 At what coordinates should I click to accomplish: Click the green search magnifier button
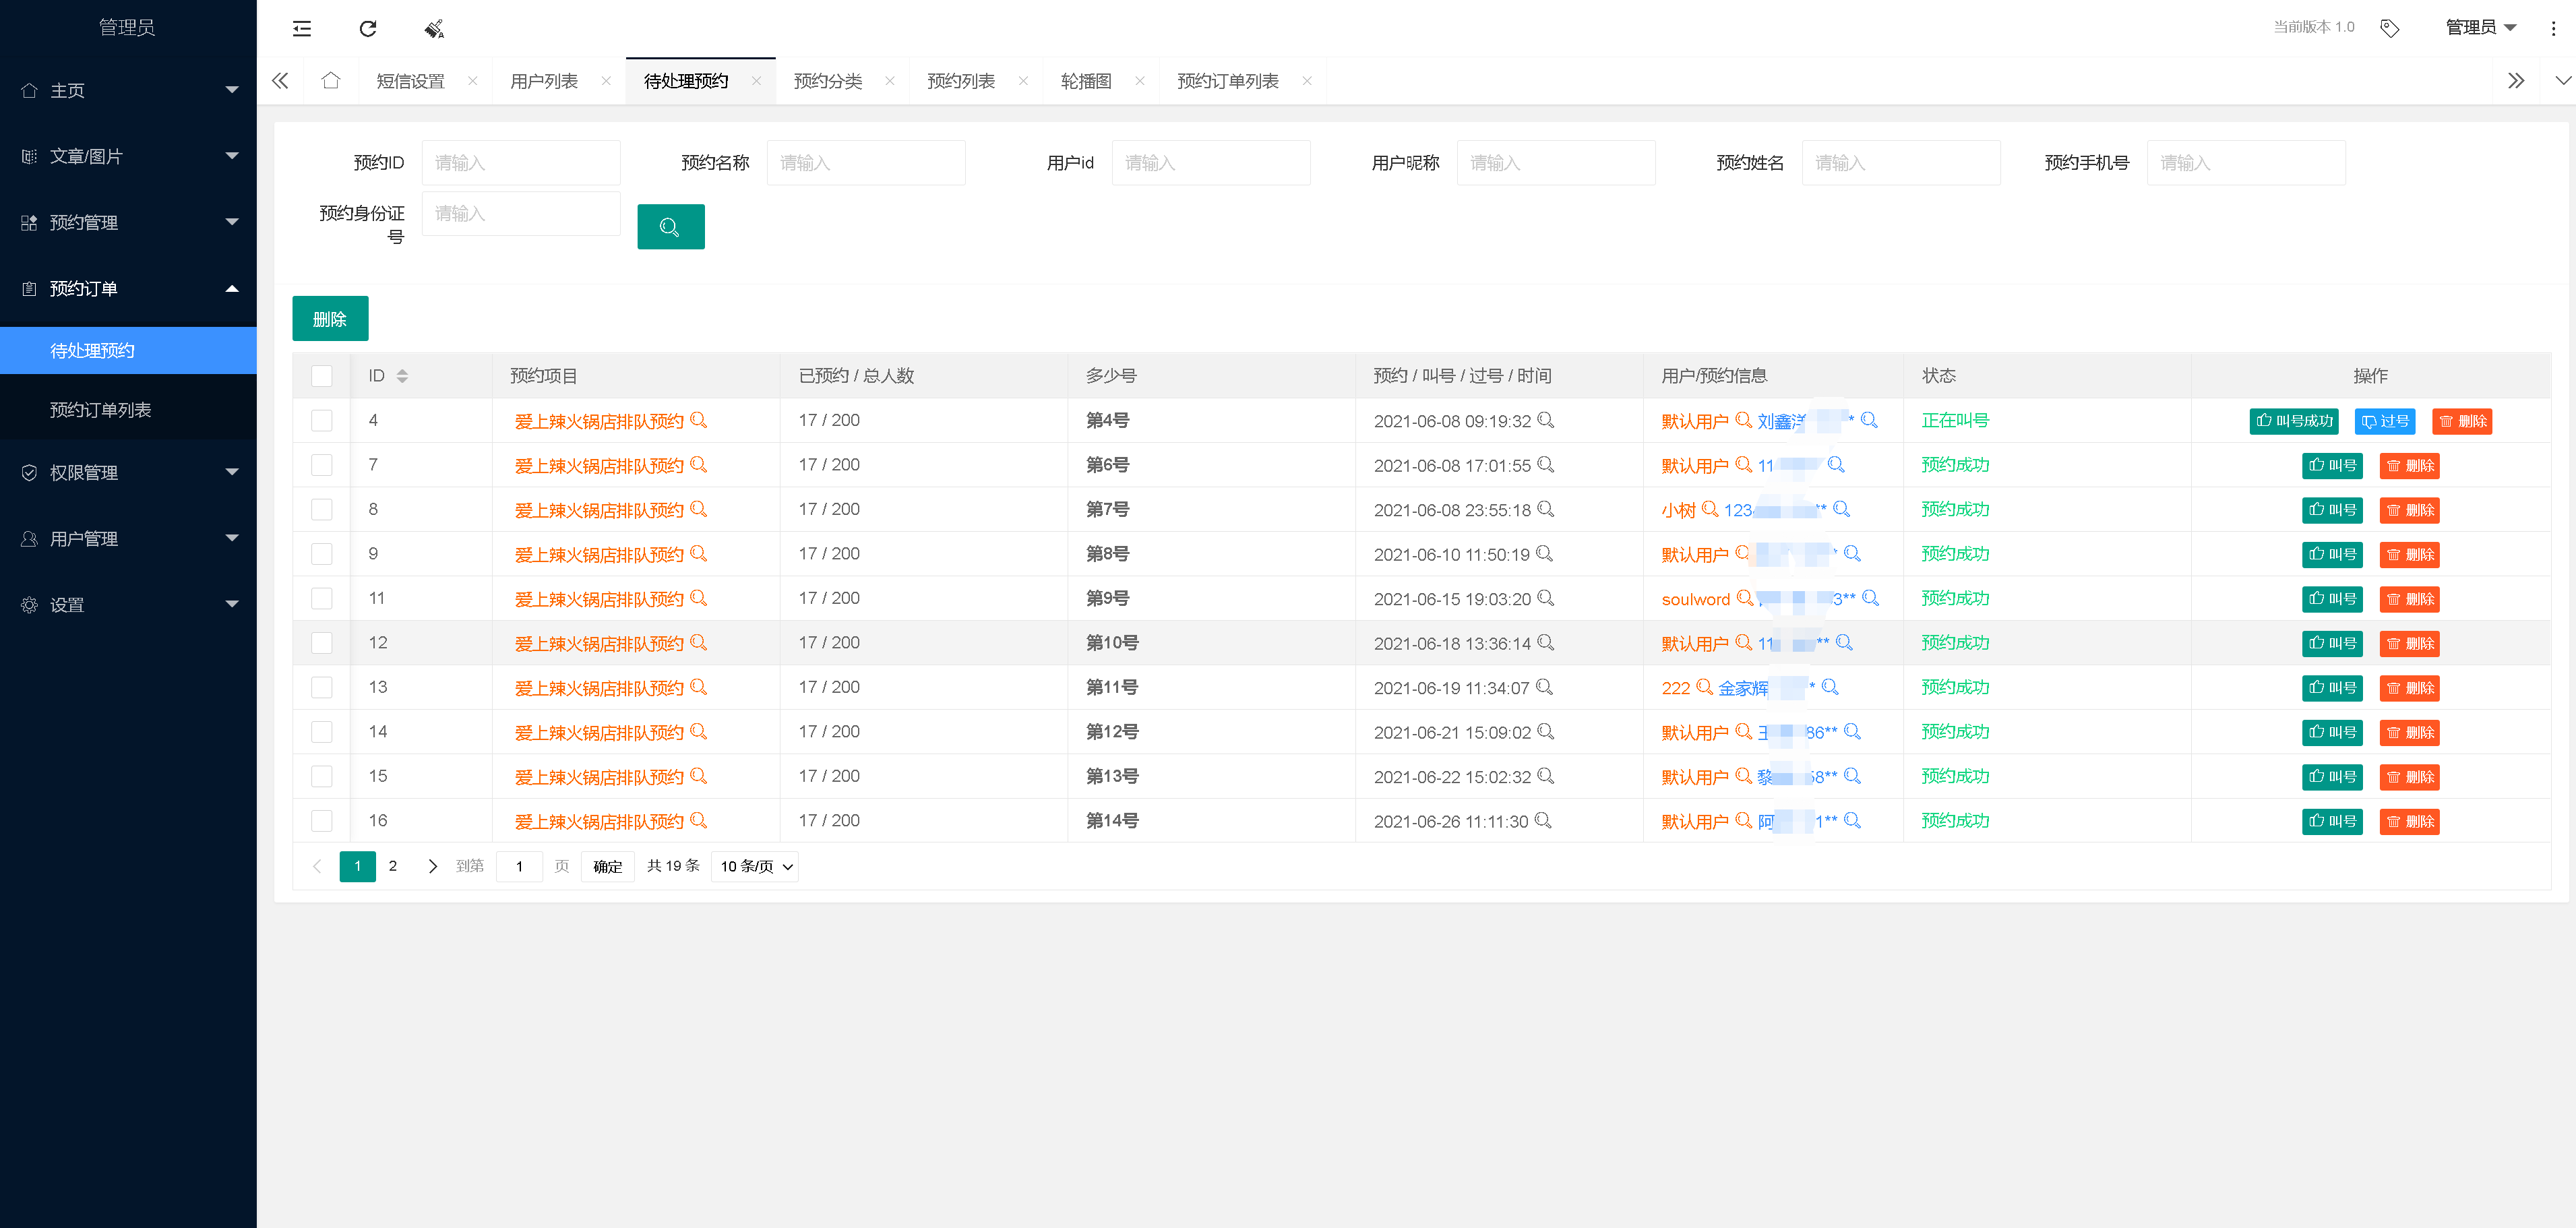pyautogui.click(x=670, y=227)
